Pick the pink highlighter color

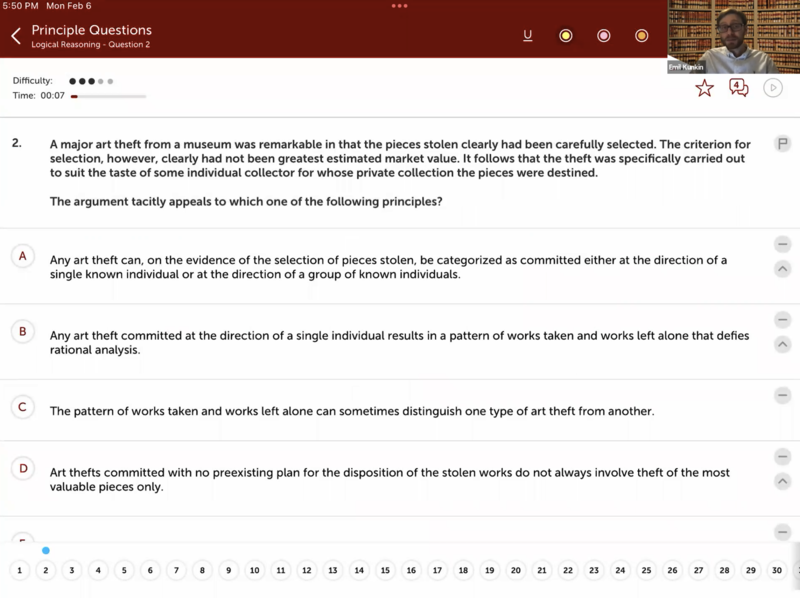point(603,36)
